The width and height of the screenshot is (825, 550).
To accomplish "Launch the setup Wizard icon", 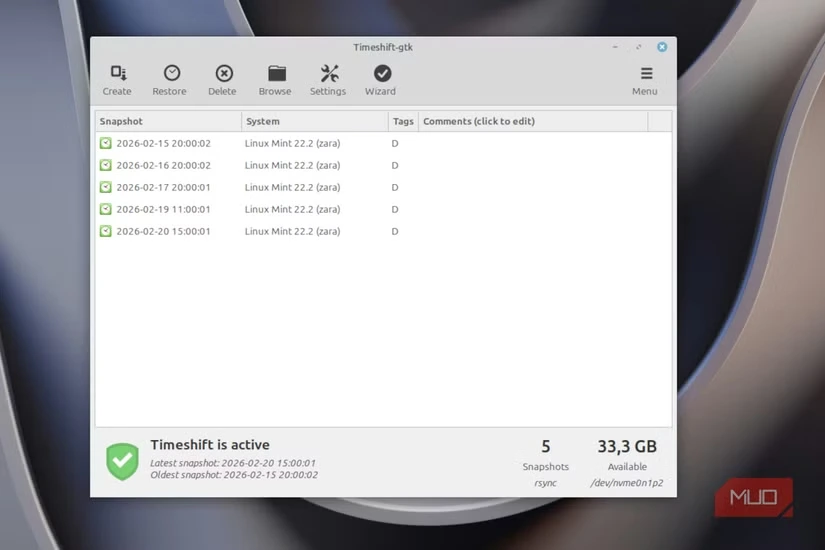I will (x=381, y=74).
